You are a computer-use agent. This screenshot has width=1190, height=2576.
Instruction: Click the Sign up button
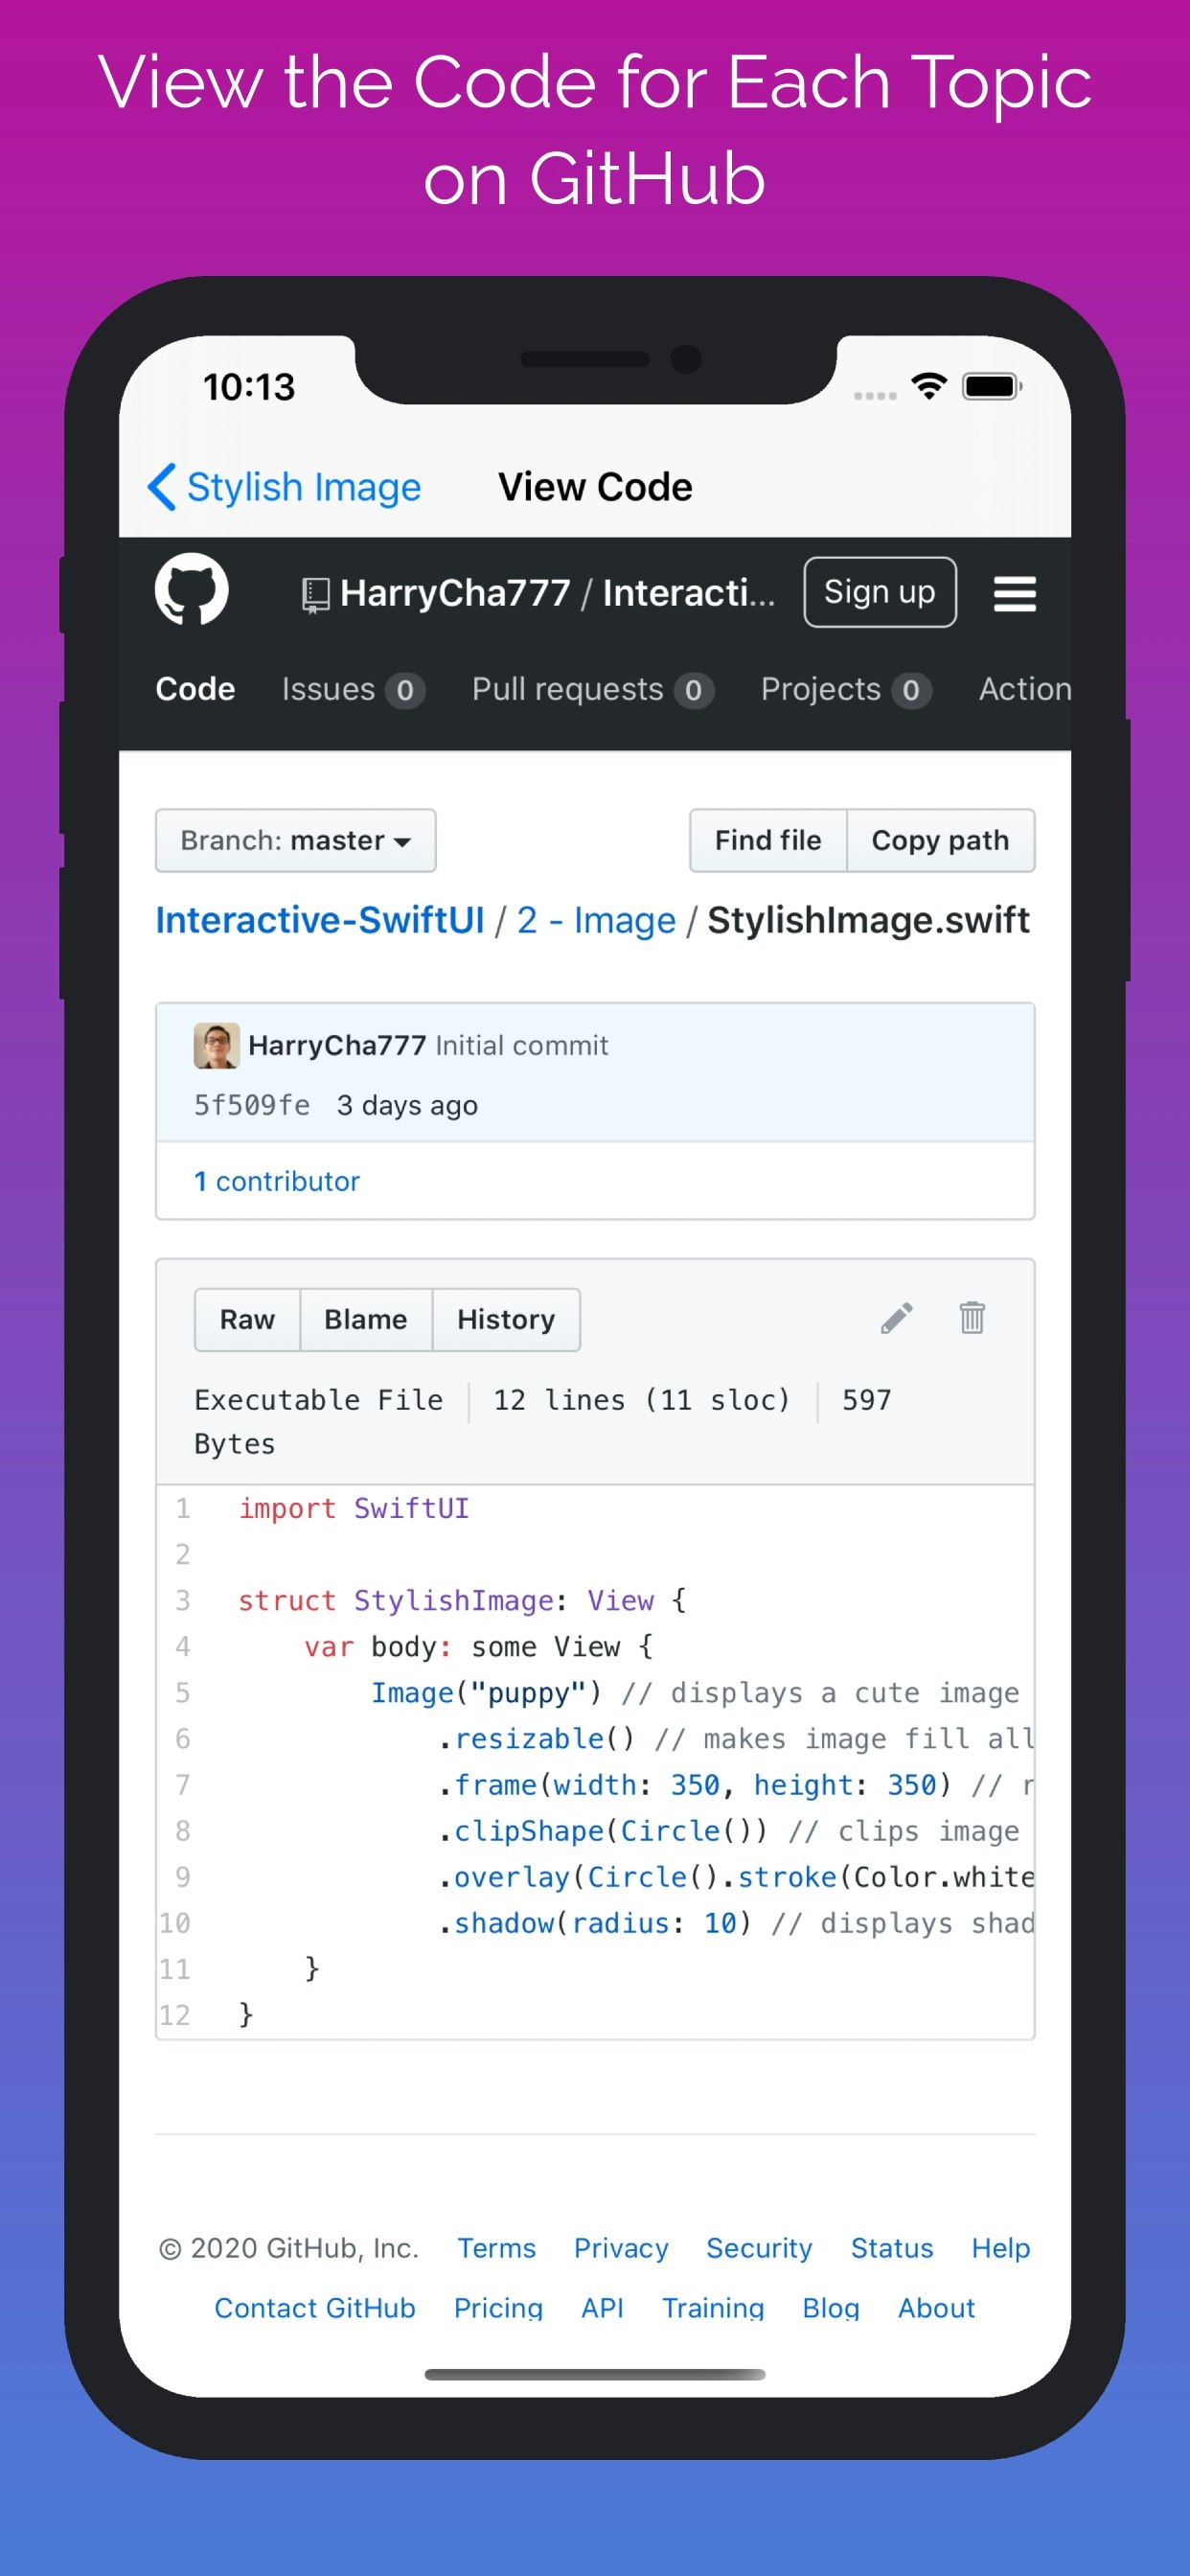[879, 591]
